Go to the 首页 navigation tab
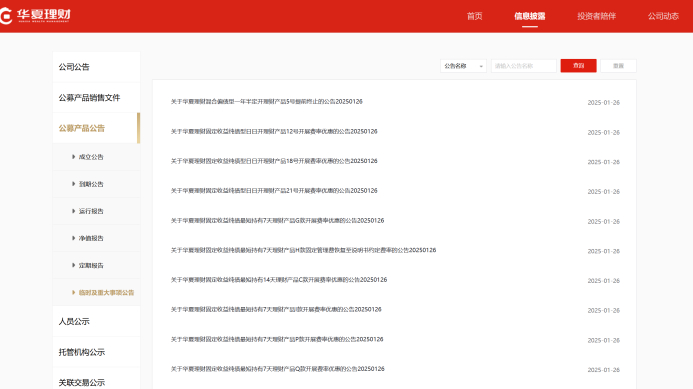Viewport: 693px width, 389px height. [x=475, y=16]
